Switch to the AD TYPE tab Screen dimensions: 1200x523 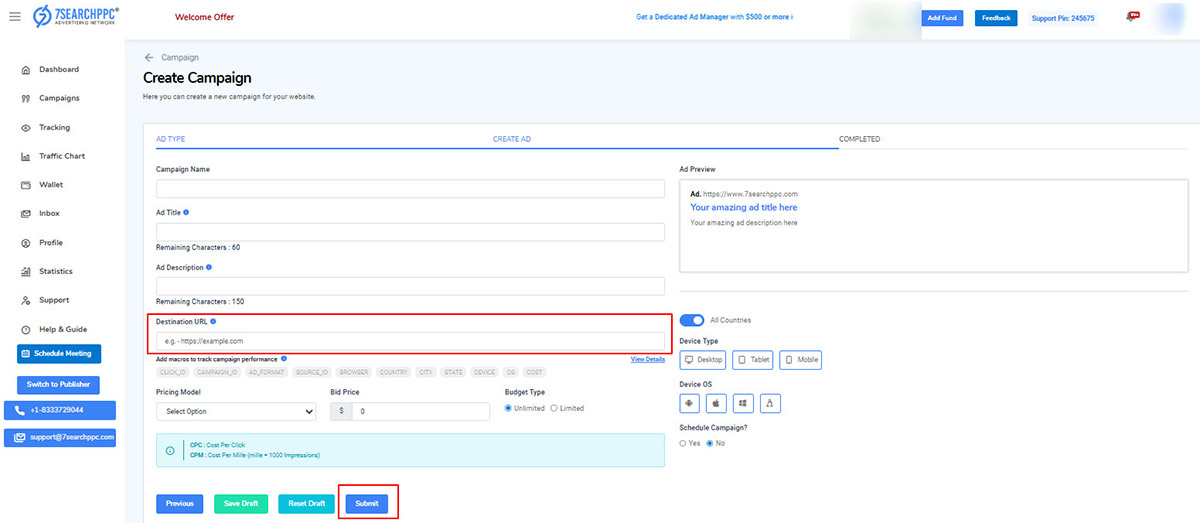tap(171, 139)
